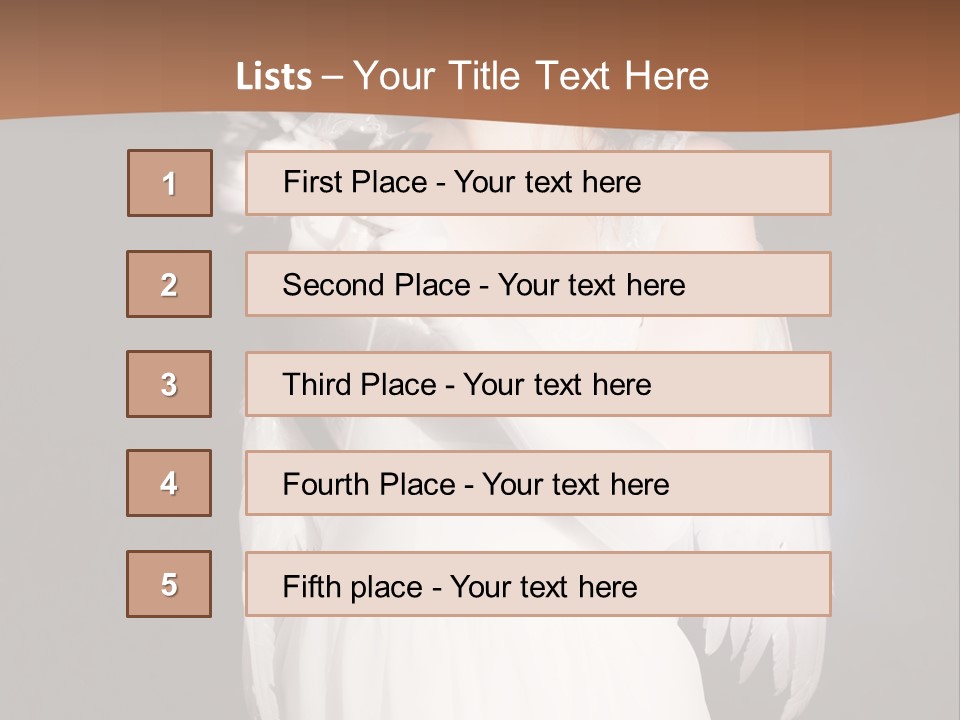The image size is (960, 720).
Task: Click the number 3 square
Action: [169, 384]
